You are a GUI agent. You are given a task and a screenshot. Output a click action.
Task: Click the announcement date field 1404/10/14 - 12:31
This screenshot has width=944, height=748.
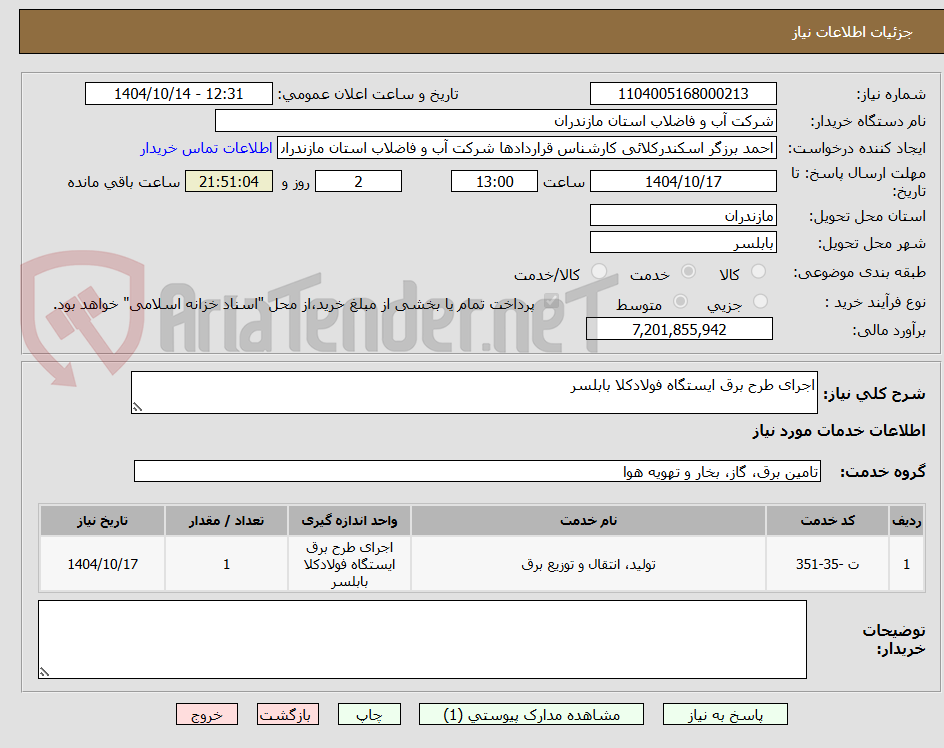[179, 94]
